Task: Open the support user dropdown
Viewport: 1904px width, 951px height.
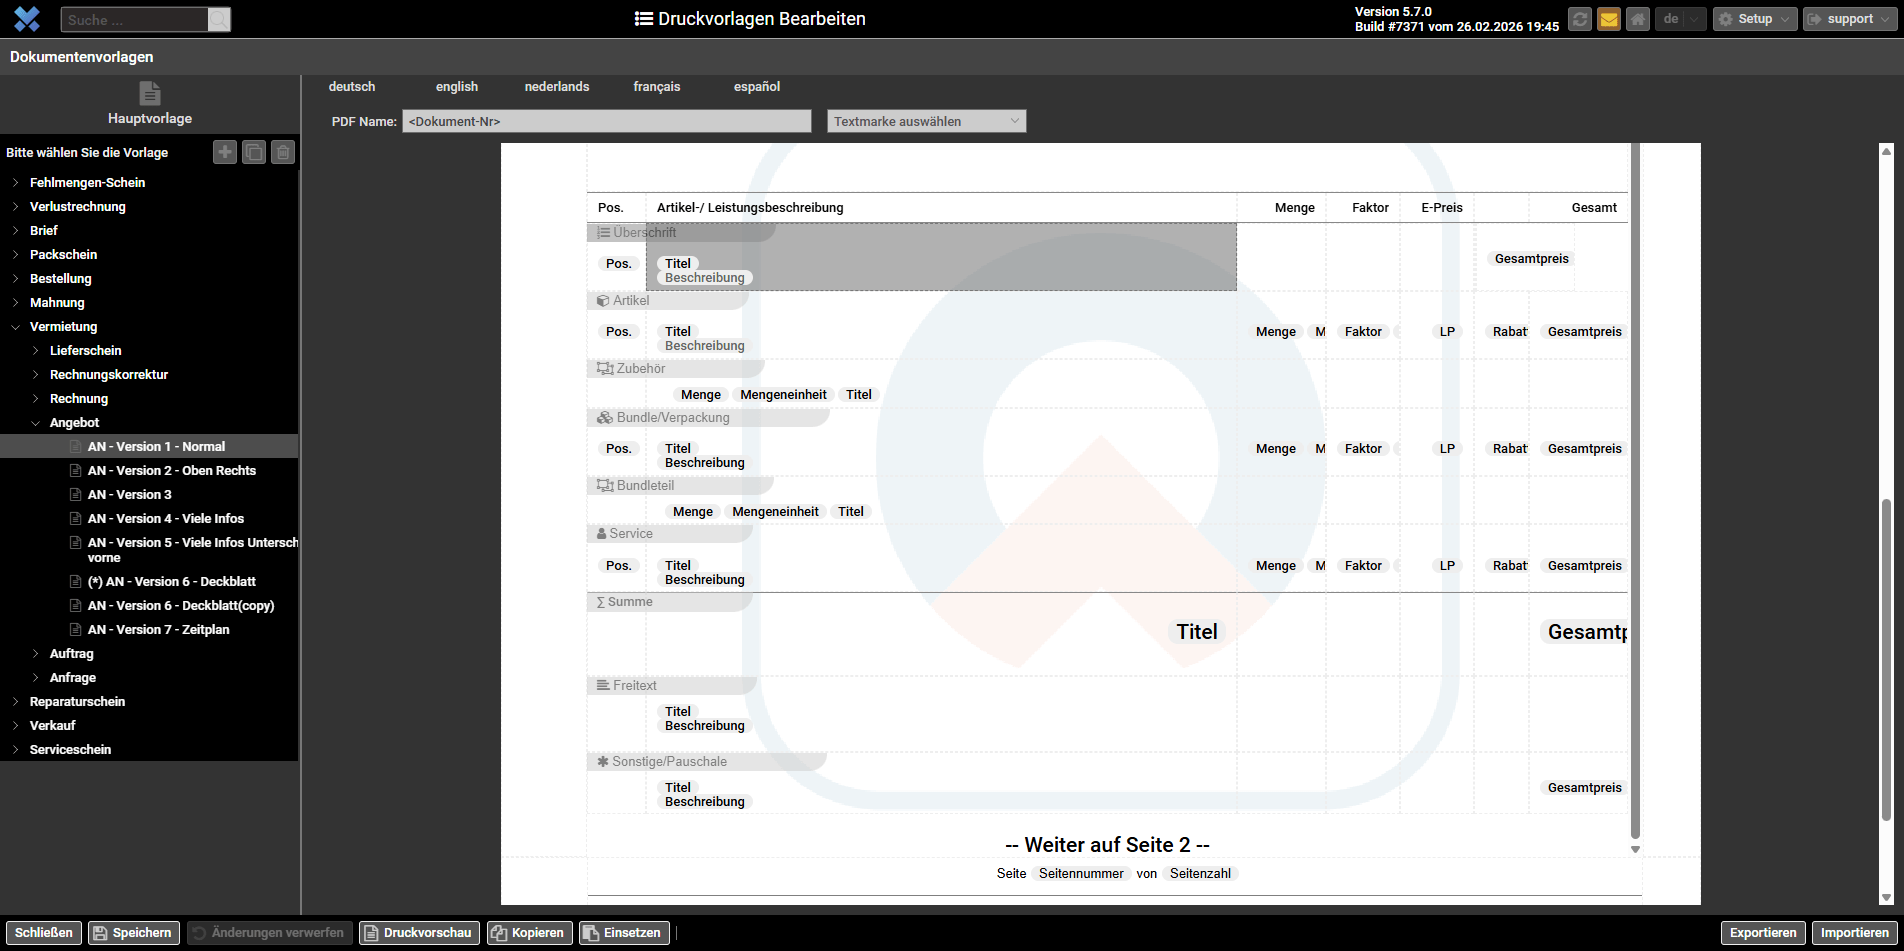Action: (x=1849, y=19)
